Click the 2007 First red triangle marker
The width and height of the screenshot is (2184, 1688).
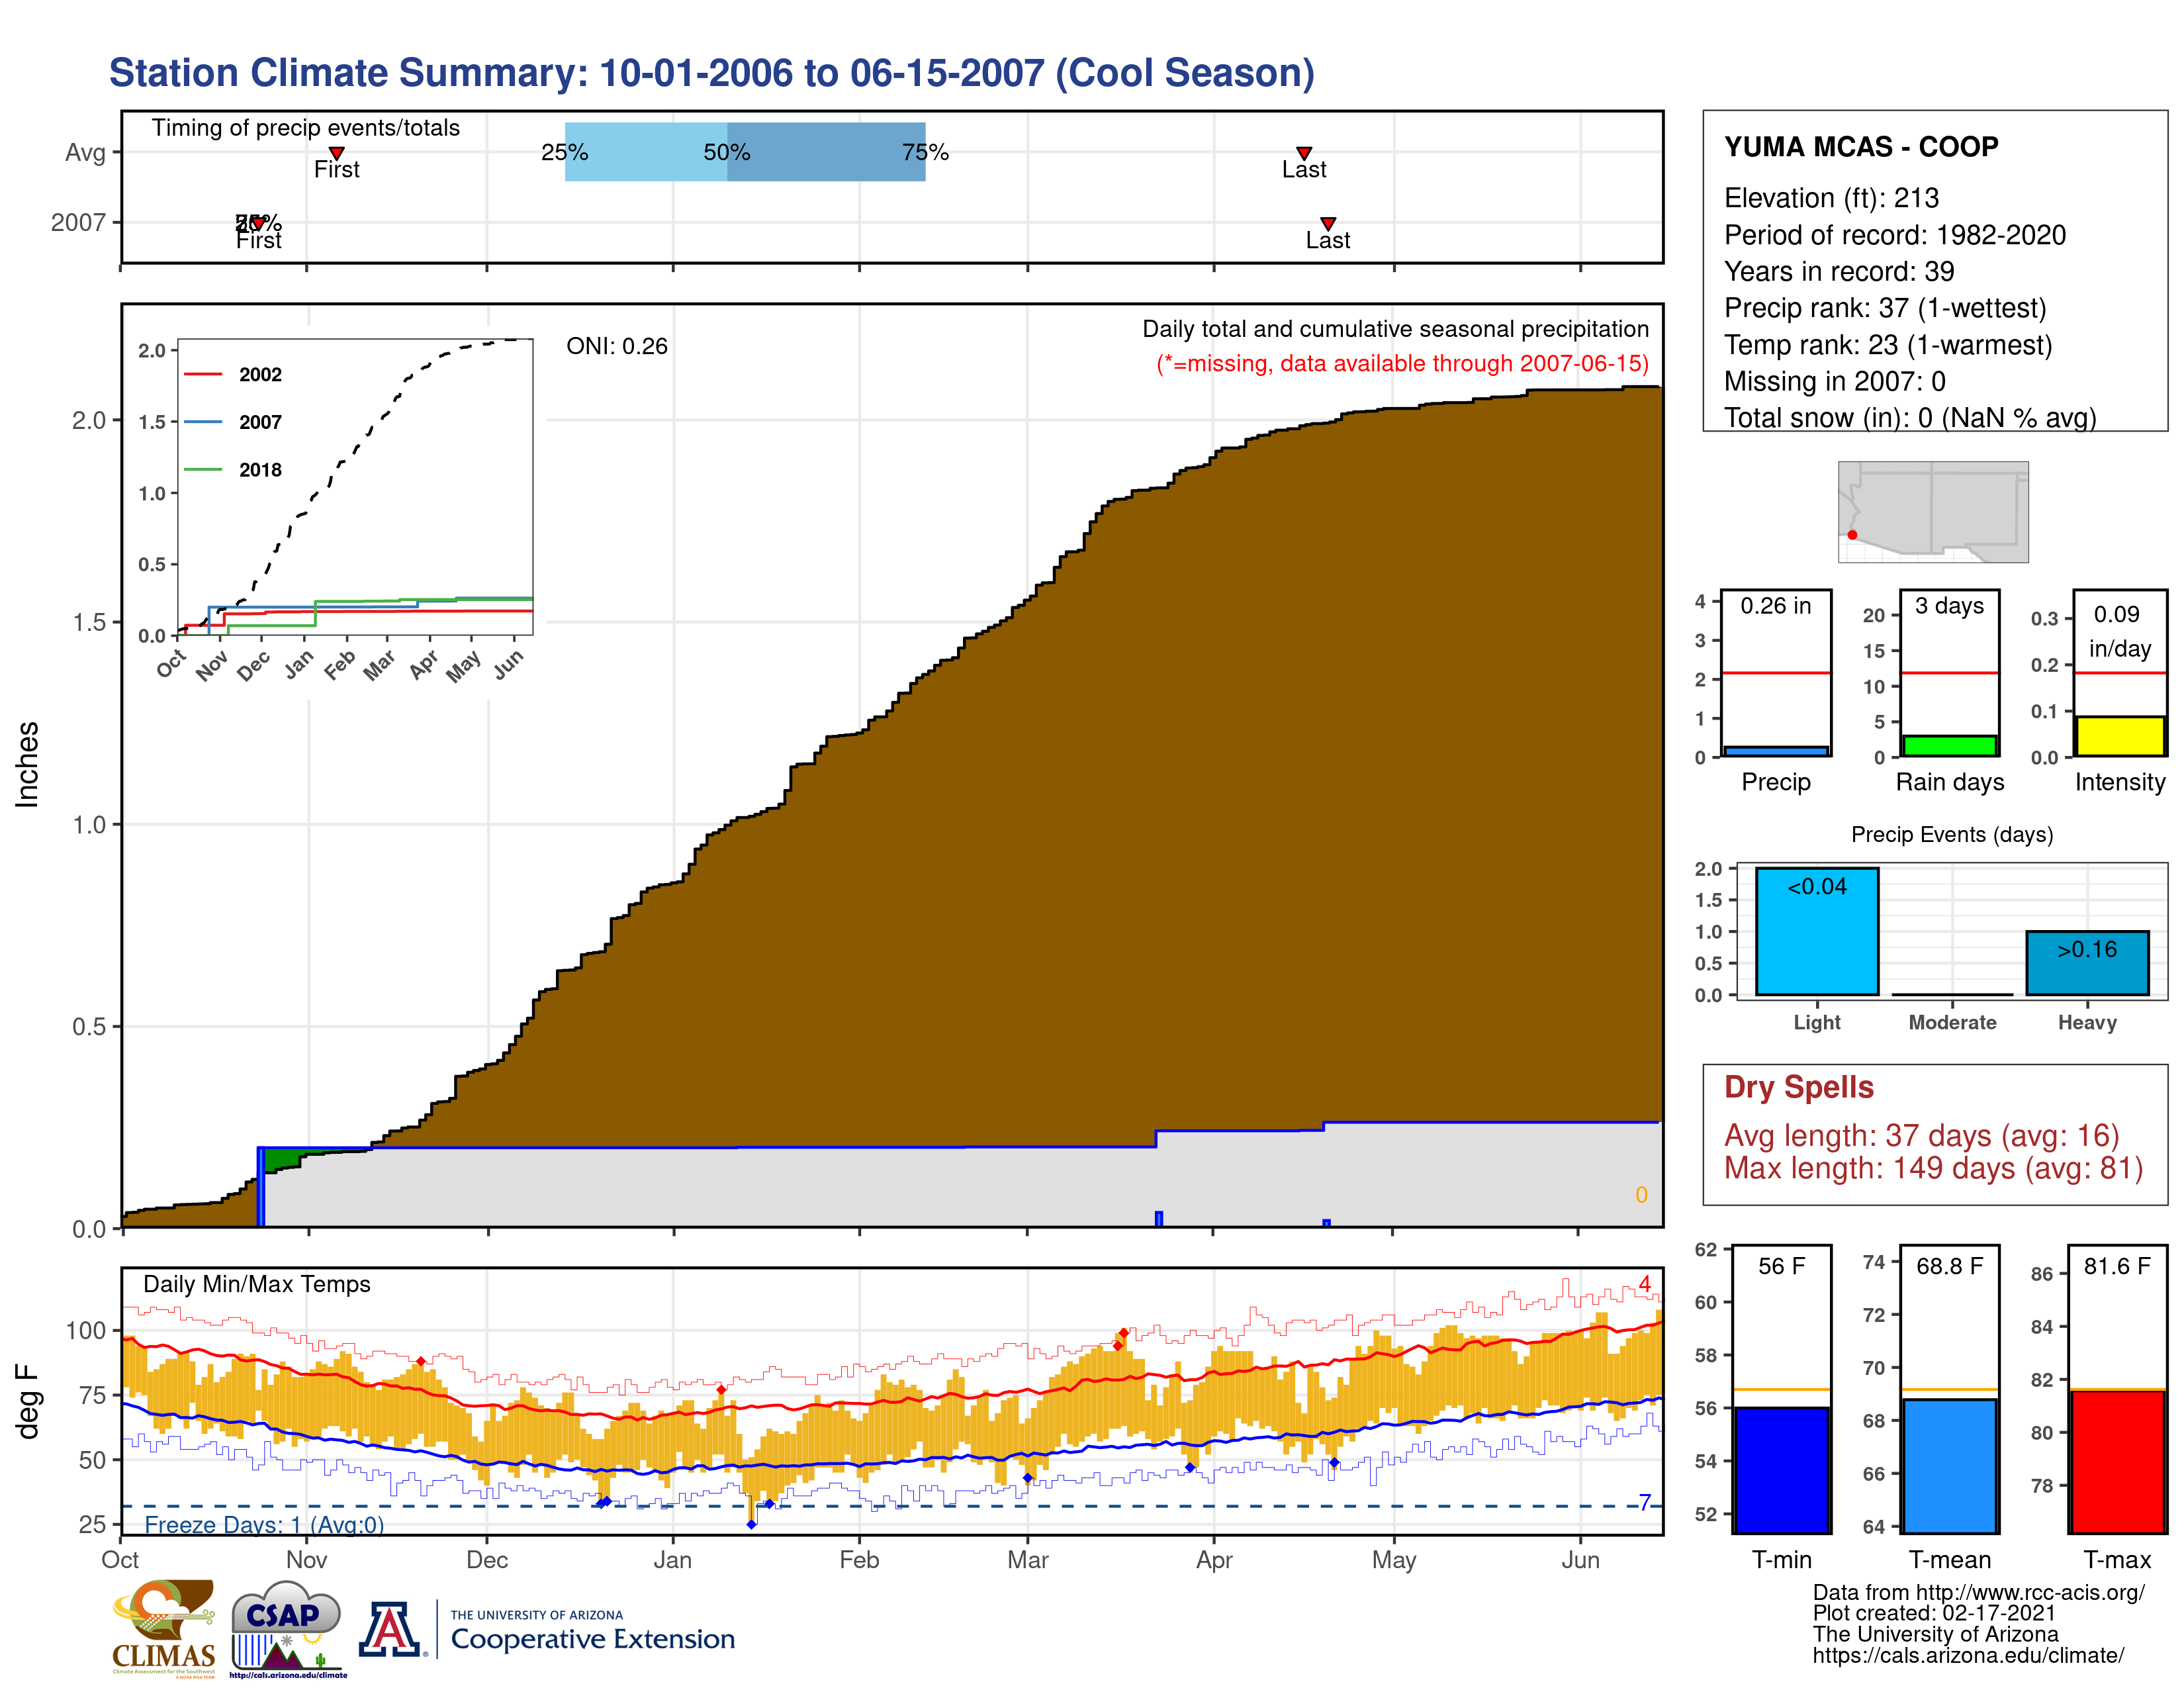pos(258,224)
